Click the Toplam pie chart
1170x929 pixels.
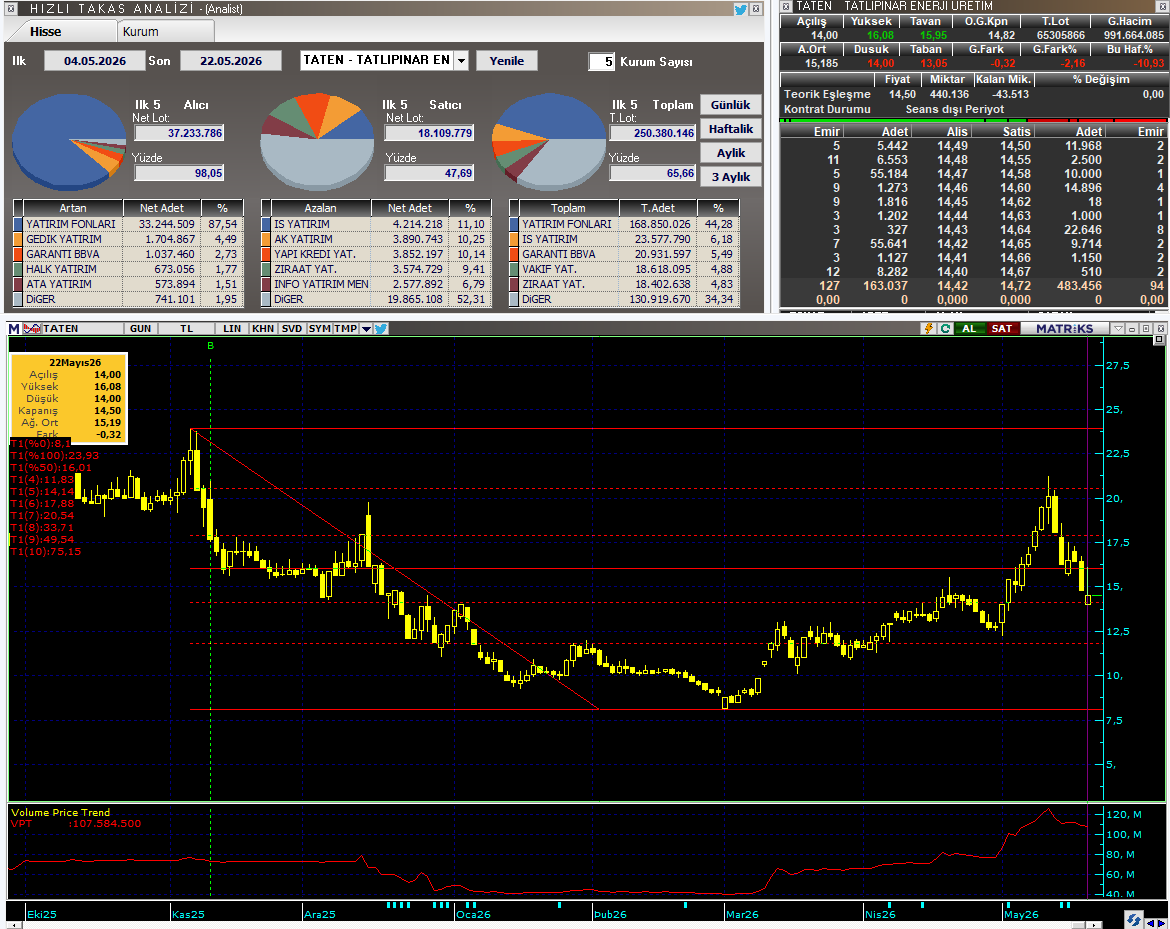[548, 142]
